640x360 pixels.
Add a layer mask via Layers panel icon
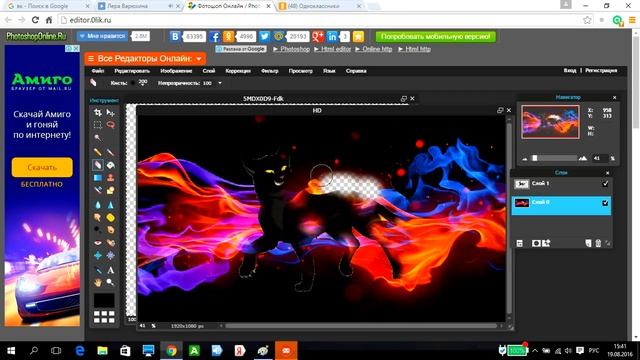(536, 243)
